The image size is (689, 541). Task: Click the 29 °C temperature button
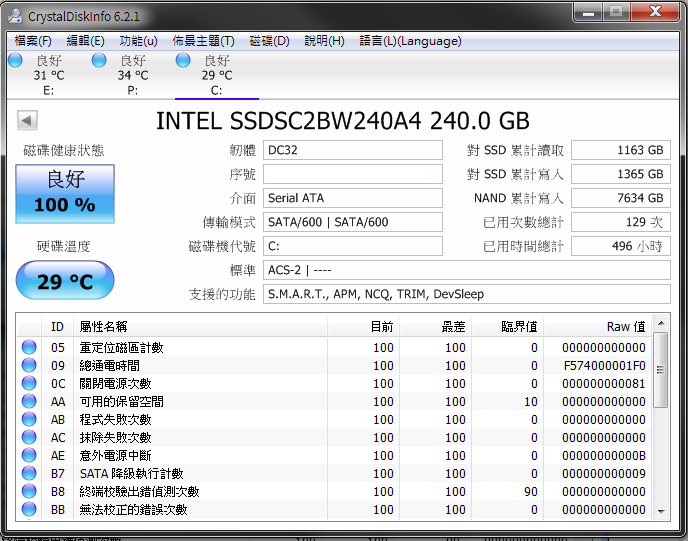pos(65,280)
